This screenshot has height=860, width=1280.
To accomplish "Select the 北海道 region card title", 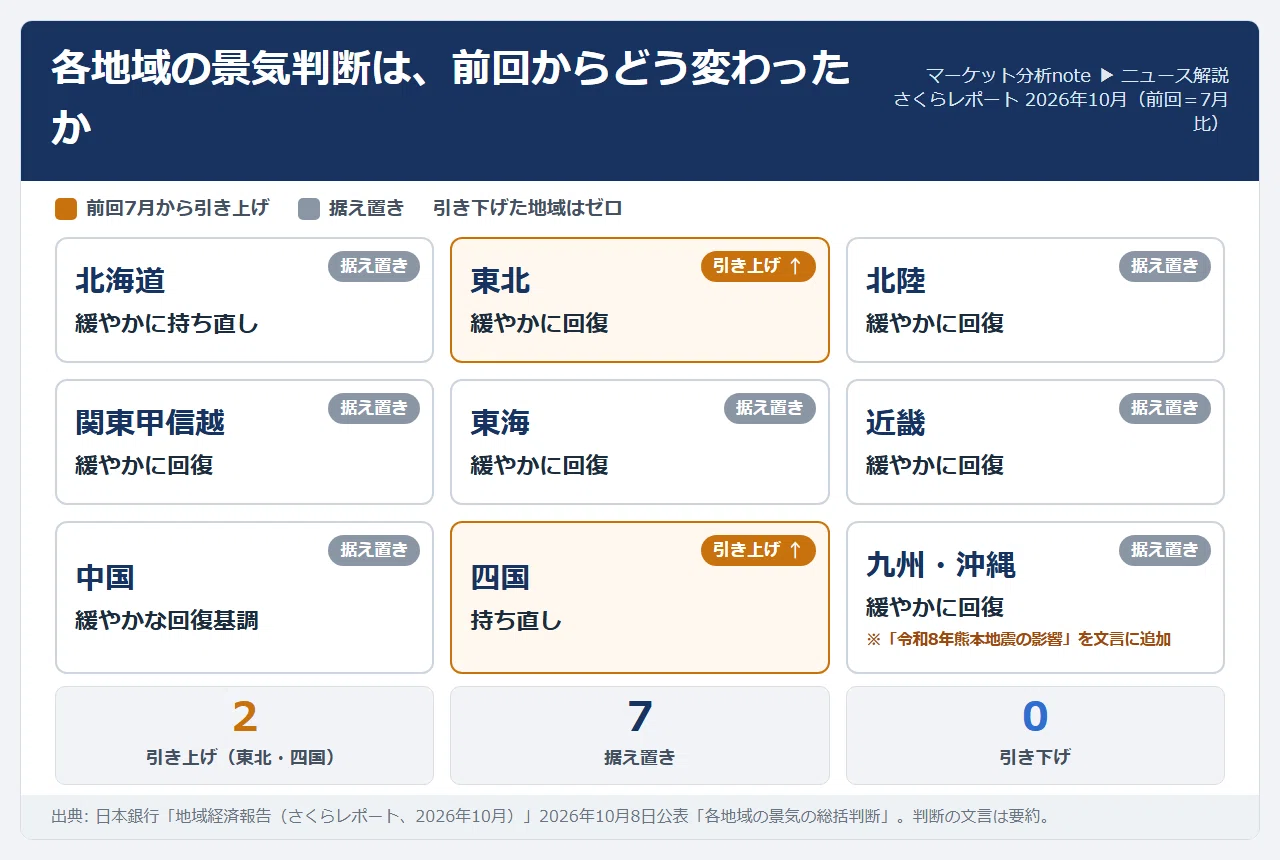I will click(120, 281).
